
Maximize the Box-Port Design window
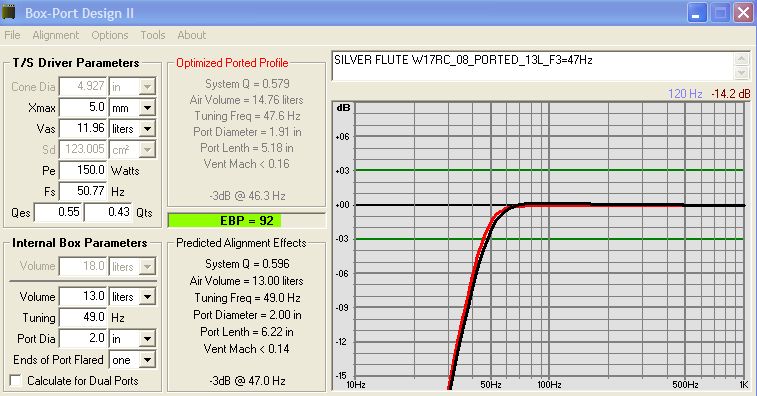(x=720, y=13)
